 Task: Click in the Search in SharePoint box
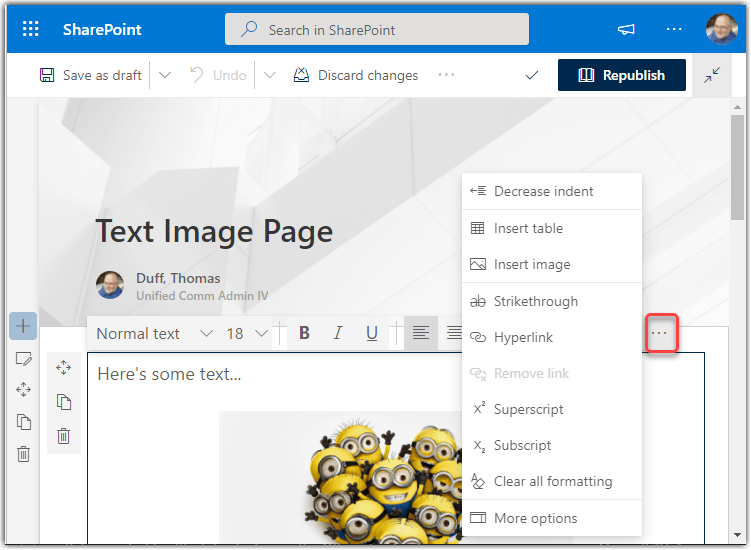coord(376,30)
